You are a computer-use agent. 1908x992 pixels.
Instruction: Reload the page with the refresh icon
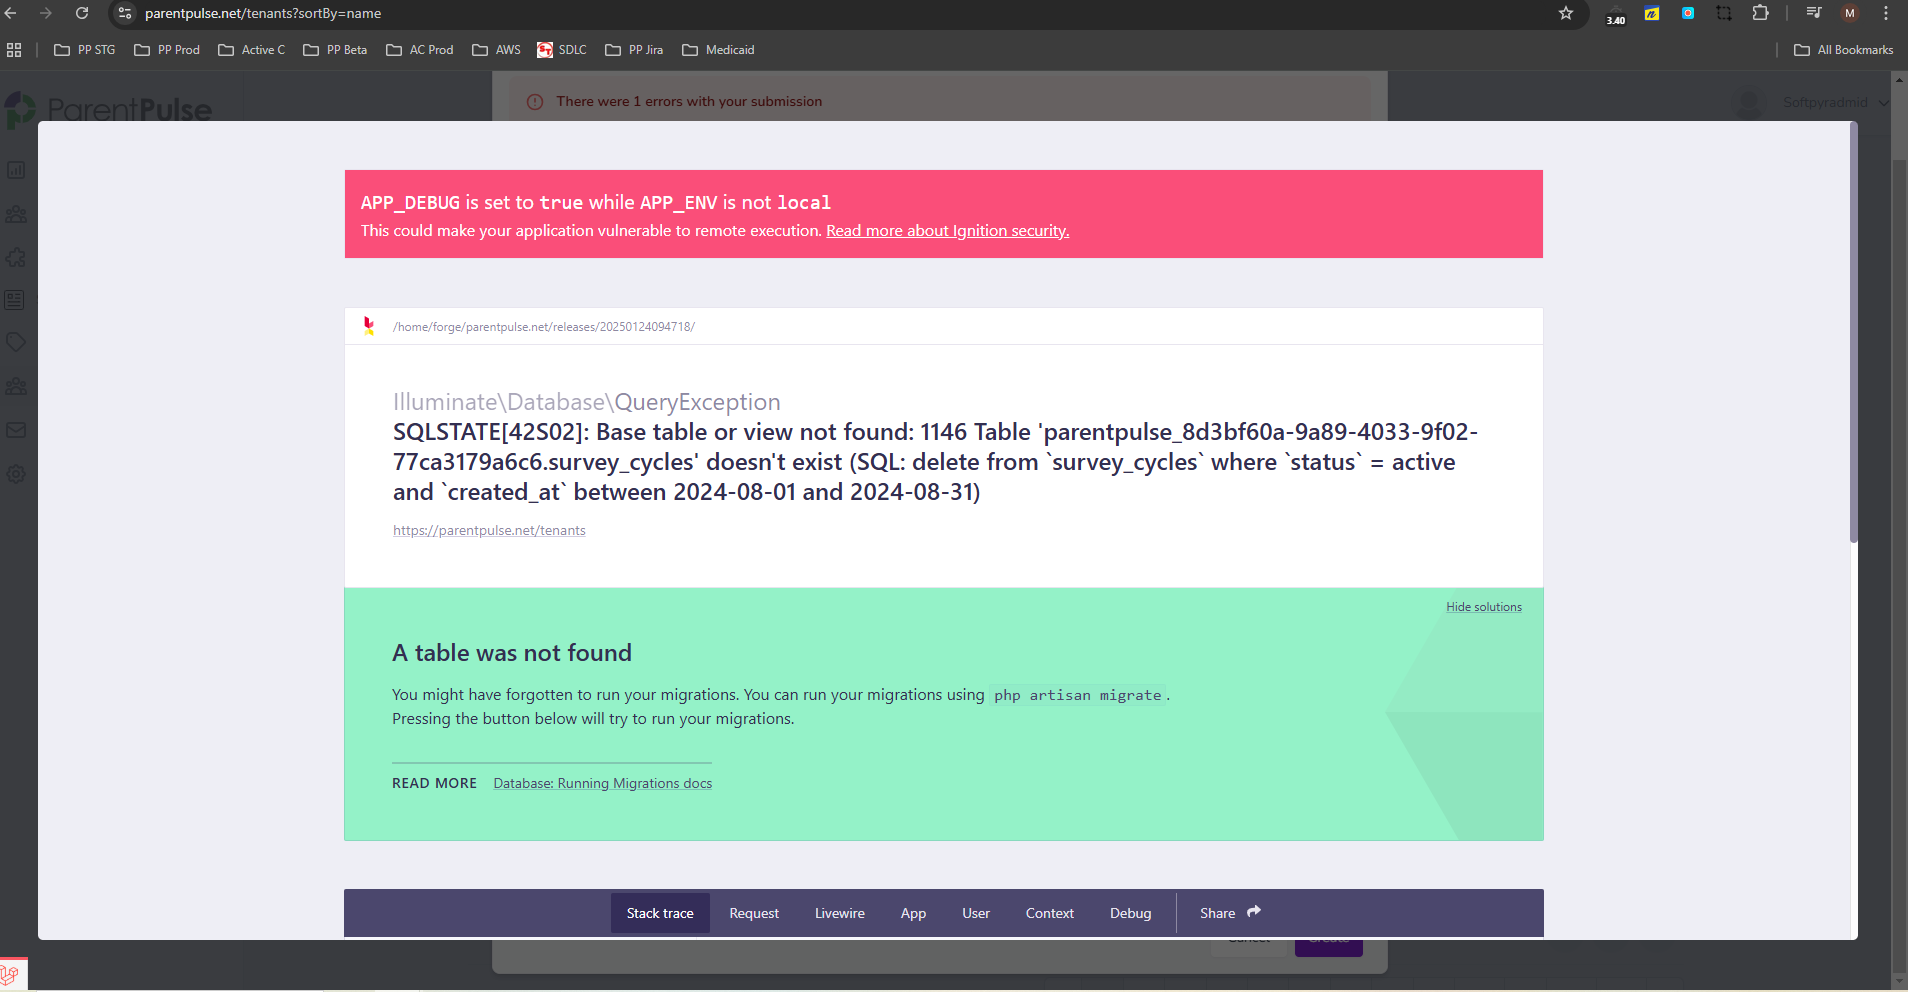point(82,13)
